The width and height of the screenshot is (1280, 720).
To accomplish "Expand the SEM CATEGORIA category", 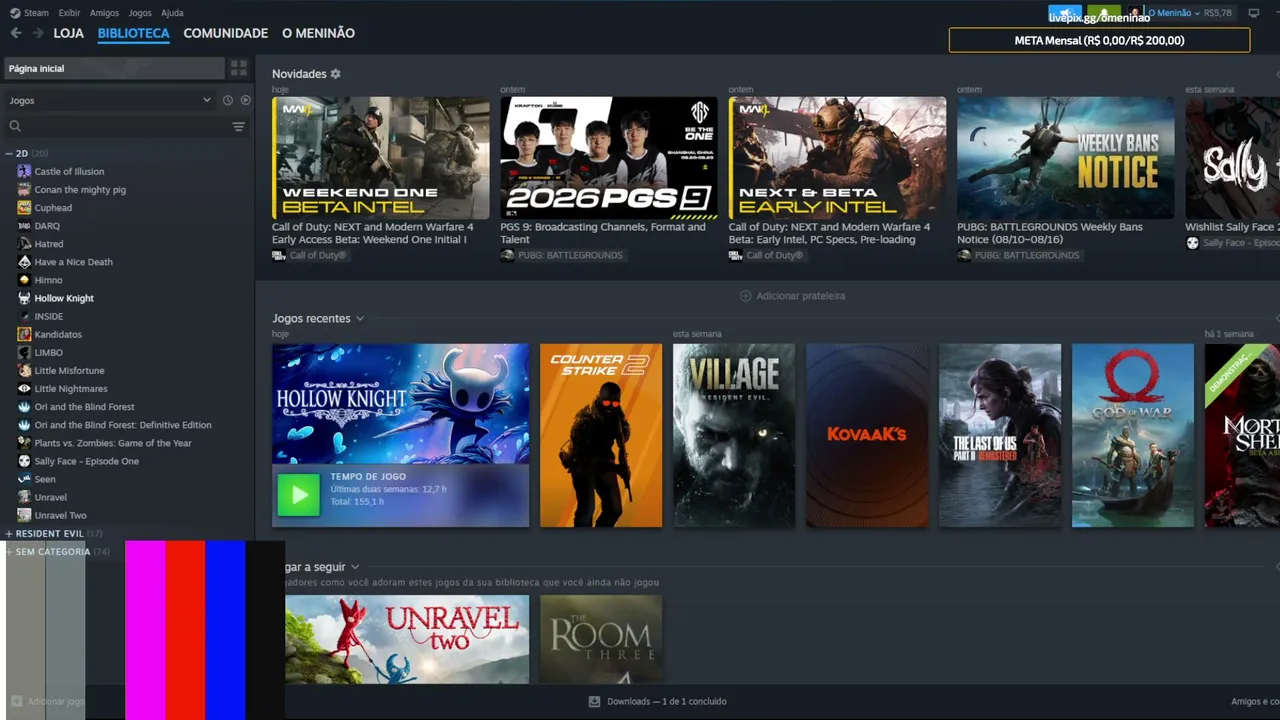I will (9, 552).
